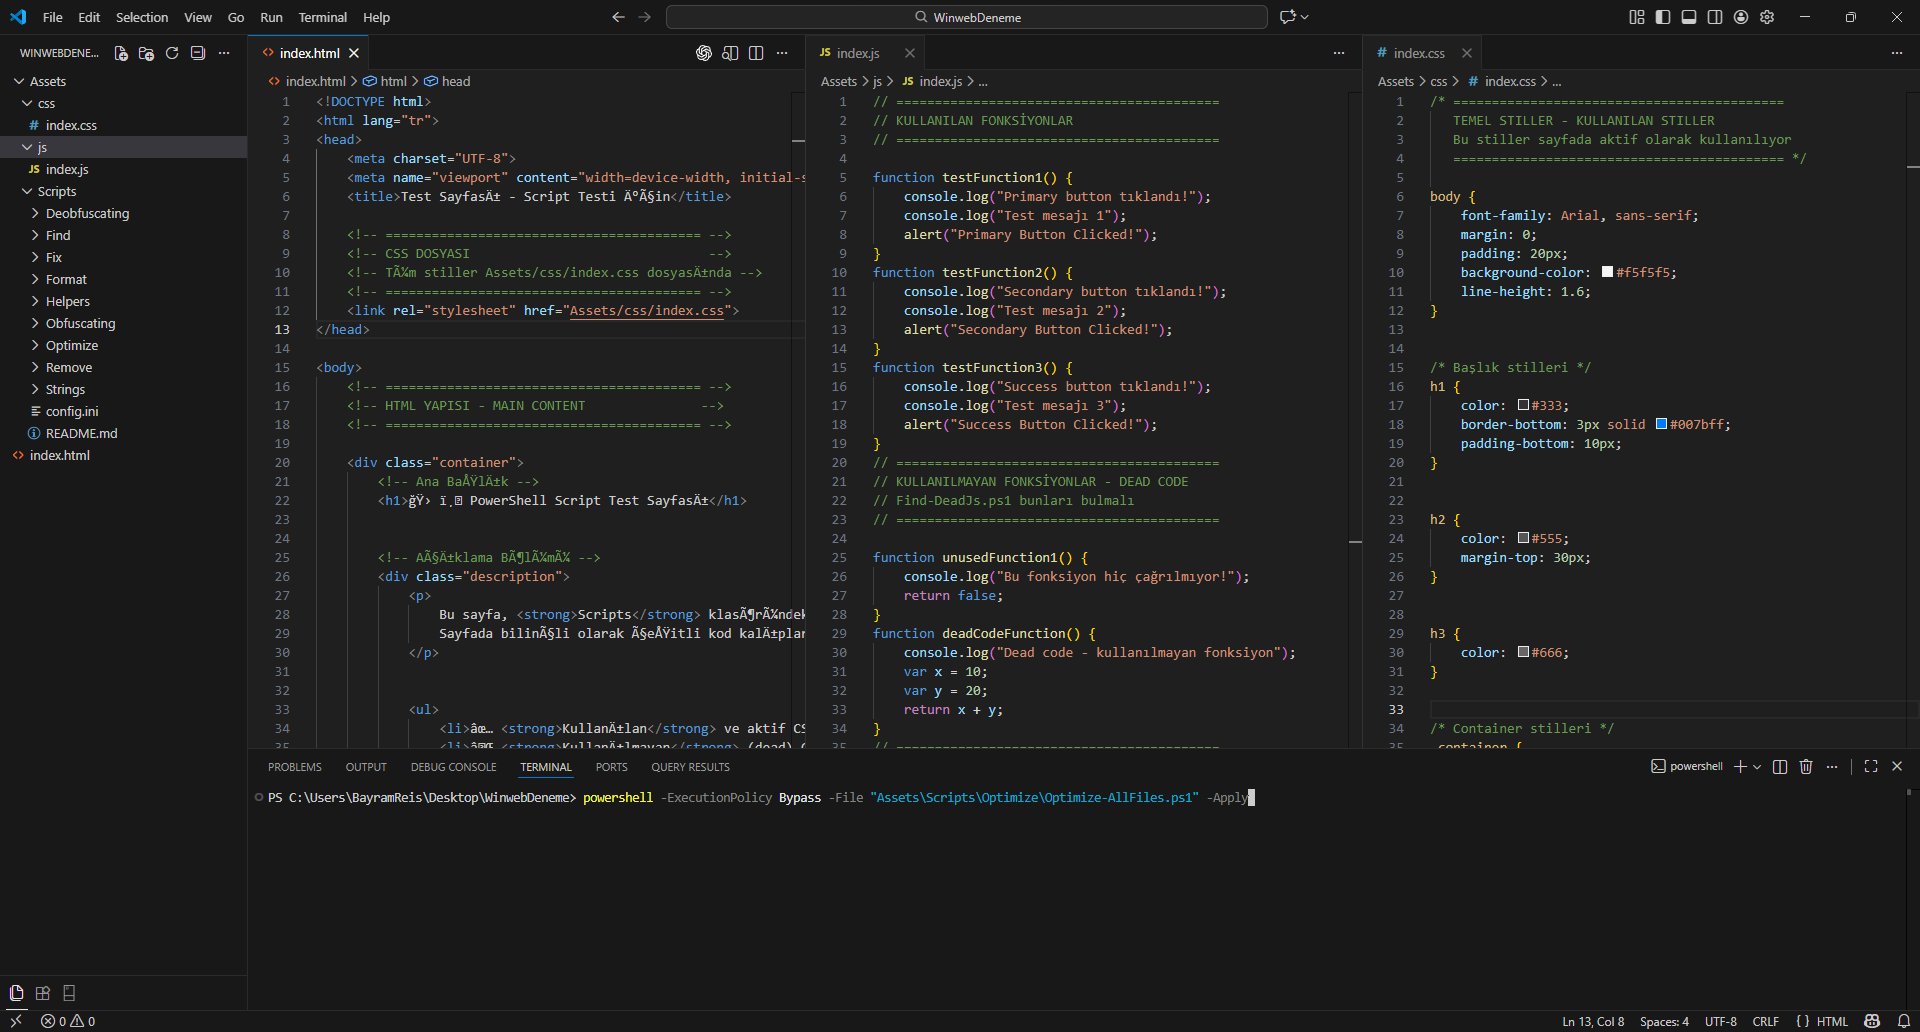1920x1032 pixels.
Task: Expand the Deobfuscating folder
Action: tap(87, 213)
